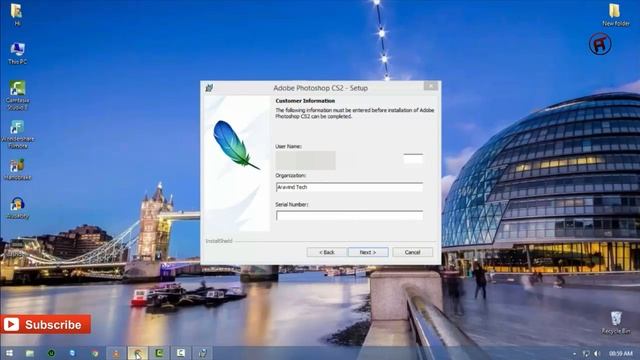Click the green circular taskbar icon

point(51,353)
